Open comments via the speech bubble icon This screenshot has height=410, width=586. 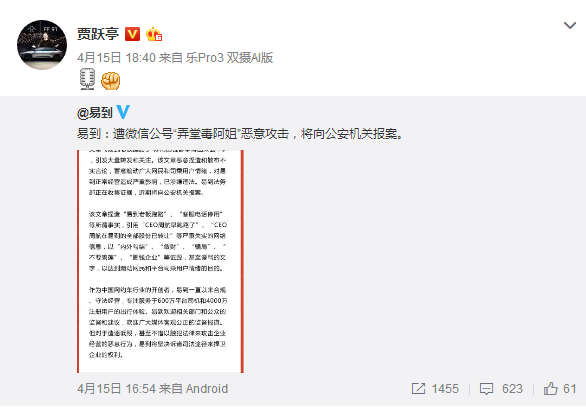pyautogui.click(x=486, y=389)
